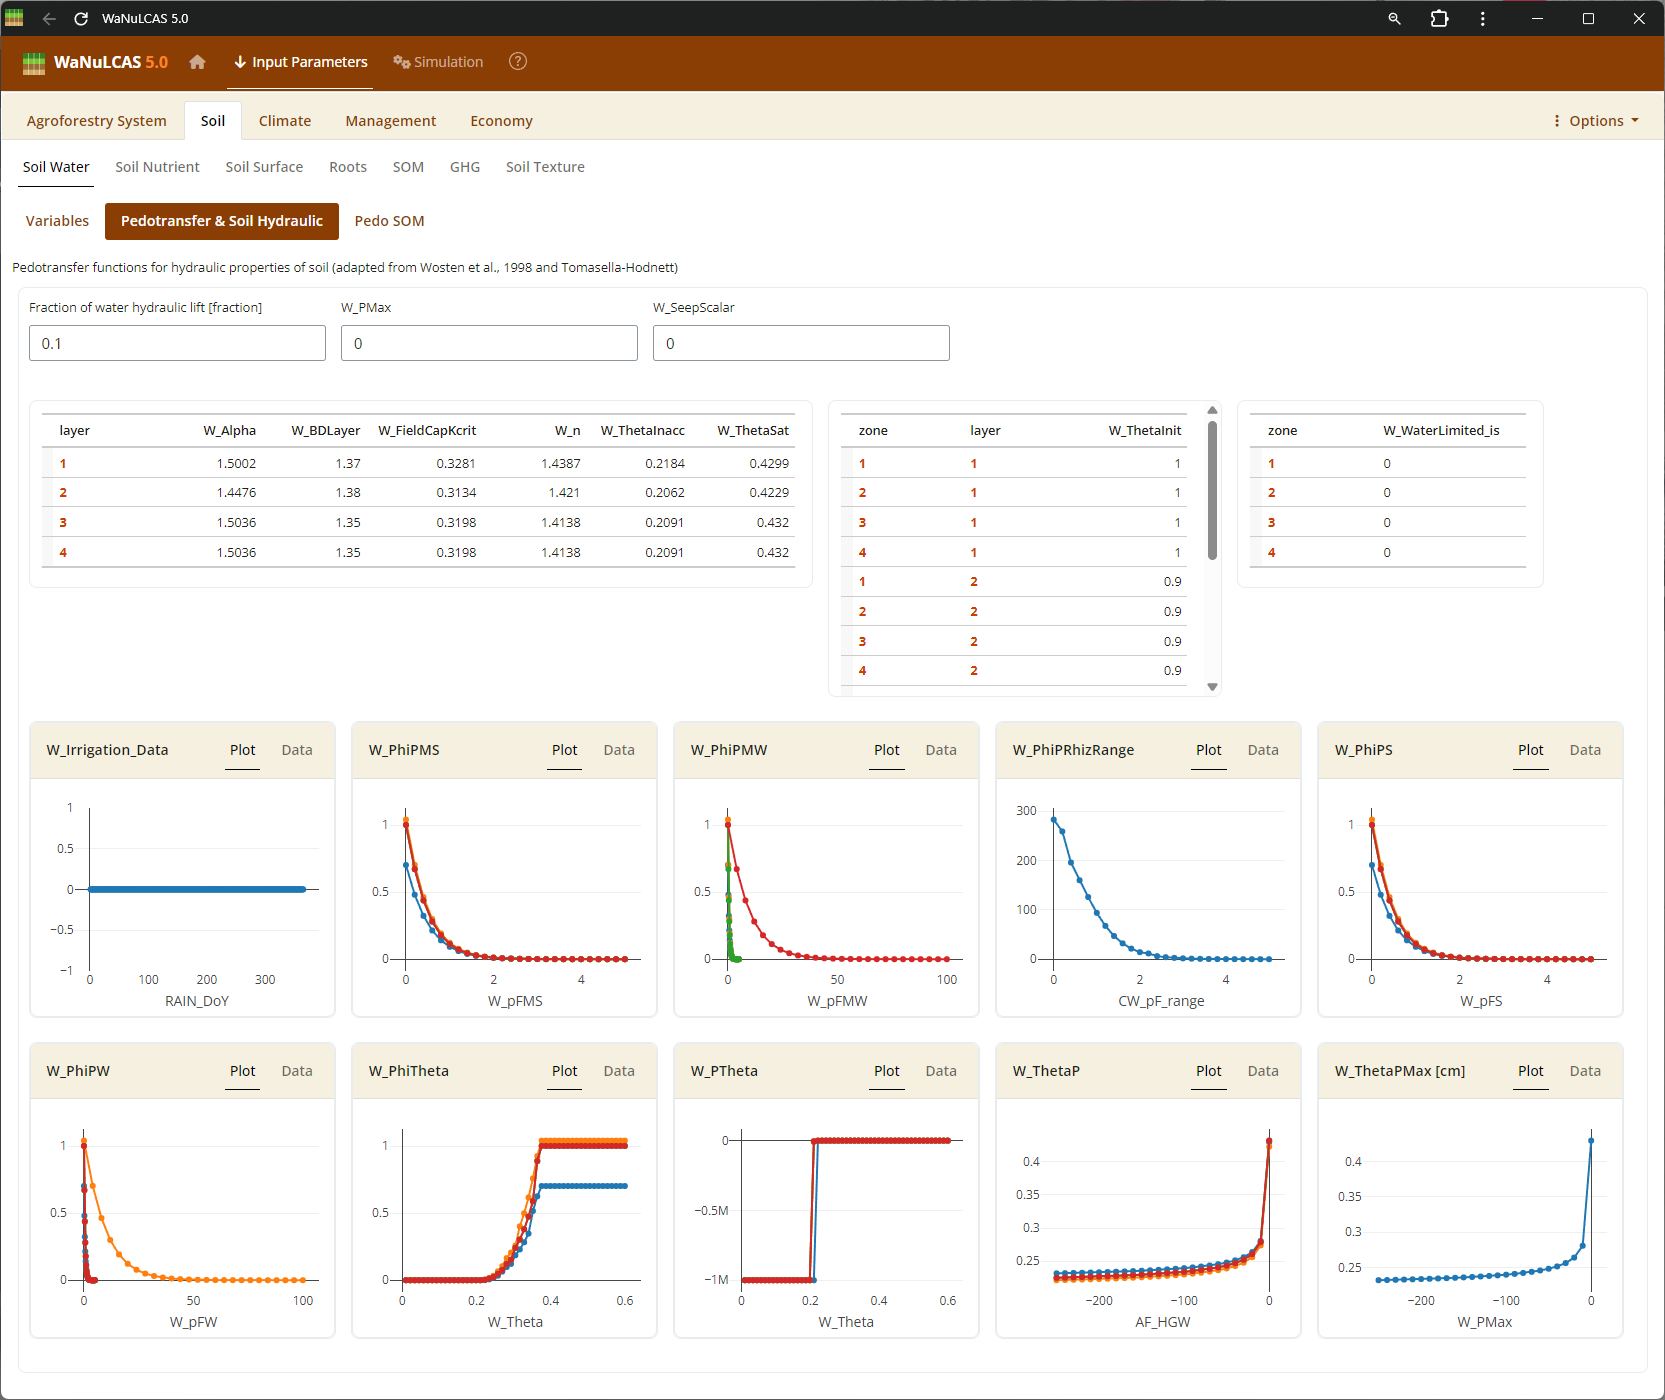Switch W_ThetaP chart to Data
1665x1400 pixels.
[1263, 1071]
